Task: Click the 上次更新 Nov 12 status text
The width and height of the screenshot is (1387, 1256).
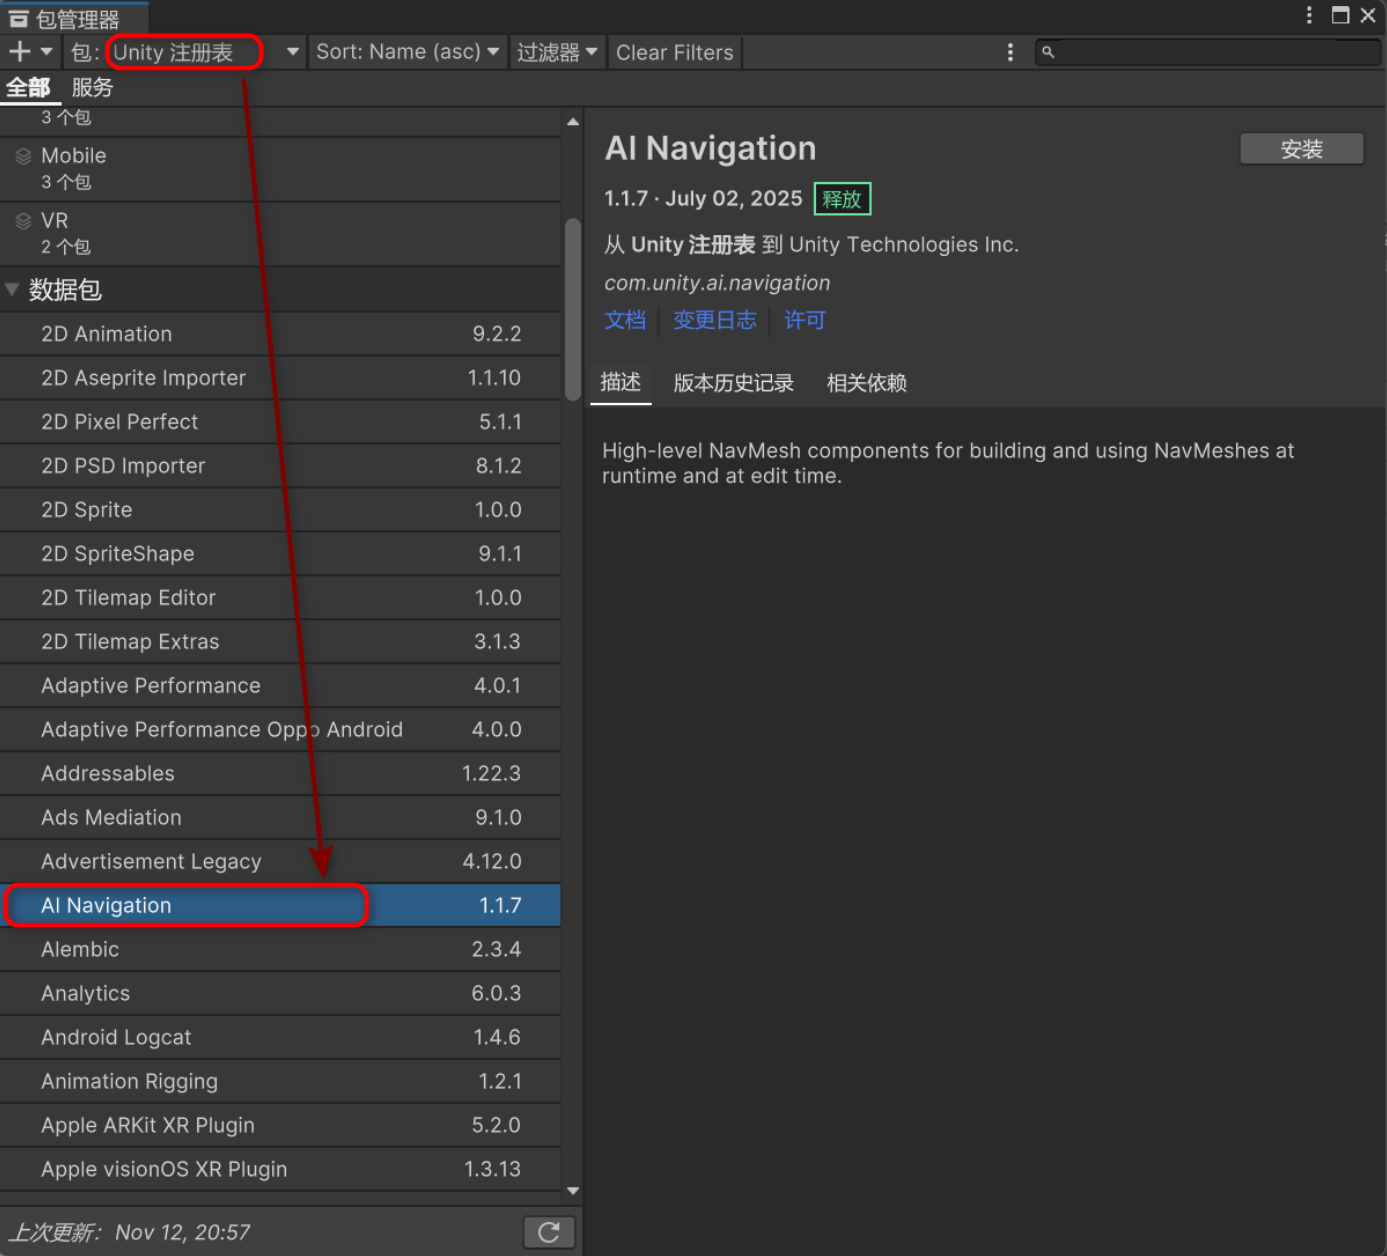Action: [130, 1233]
